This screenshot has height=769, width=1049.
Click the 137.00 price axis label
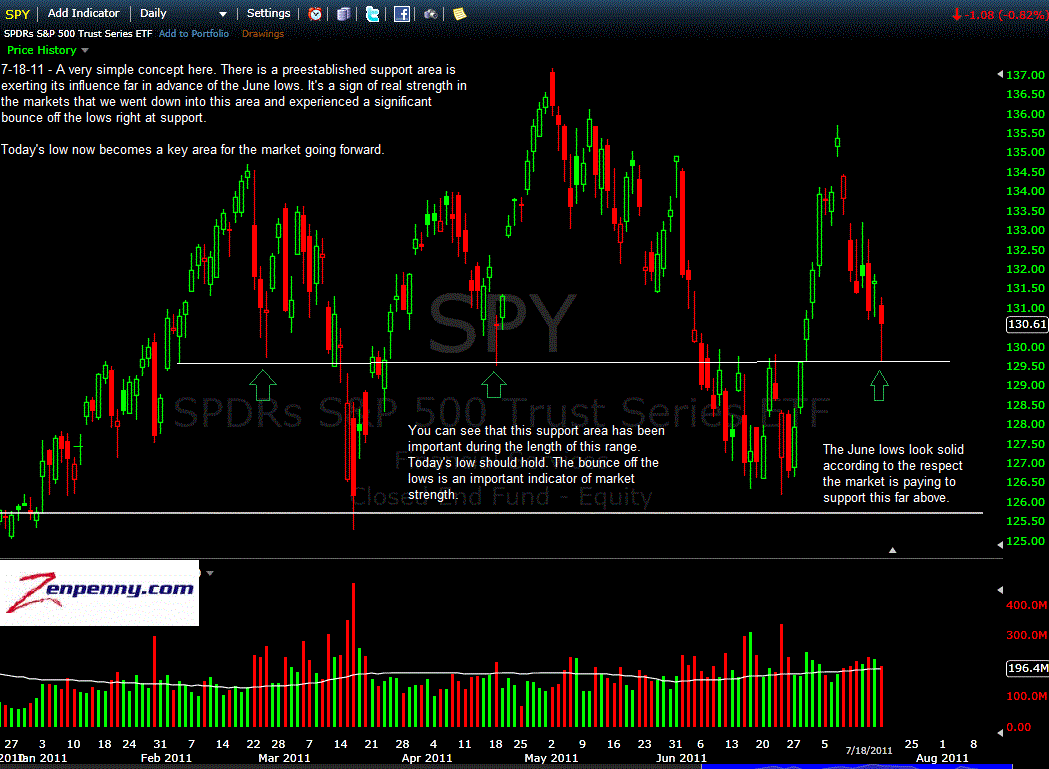[1025, 75]
